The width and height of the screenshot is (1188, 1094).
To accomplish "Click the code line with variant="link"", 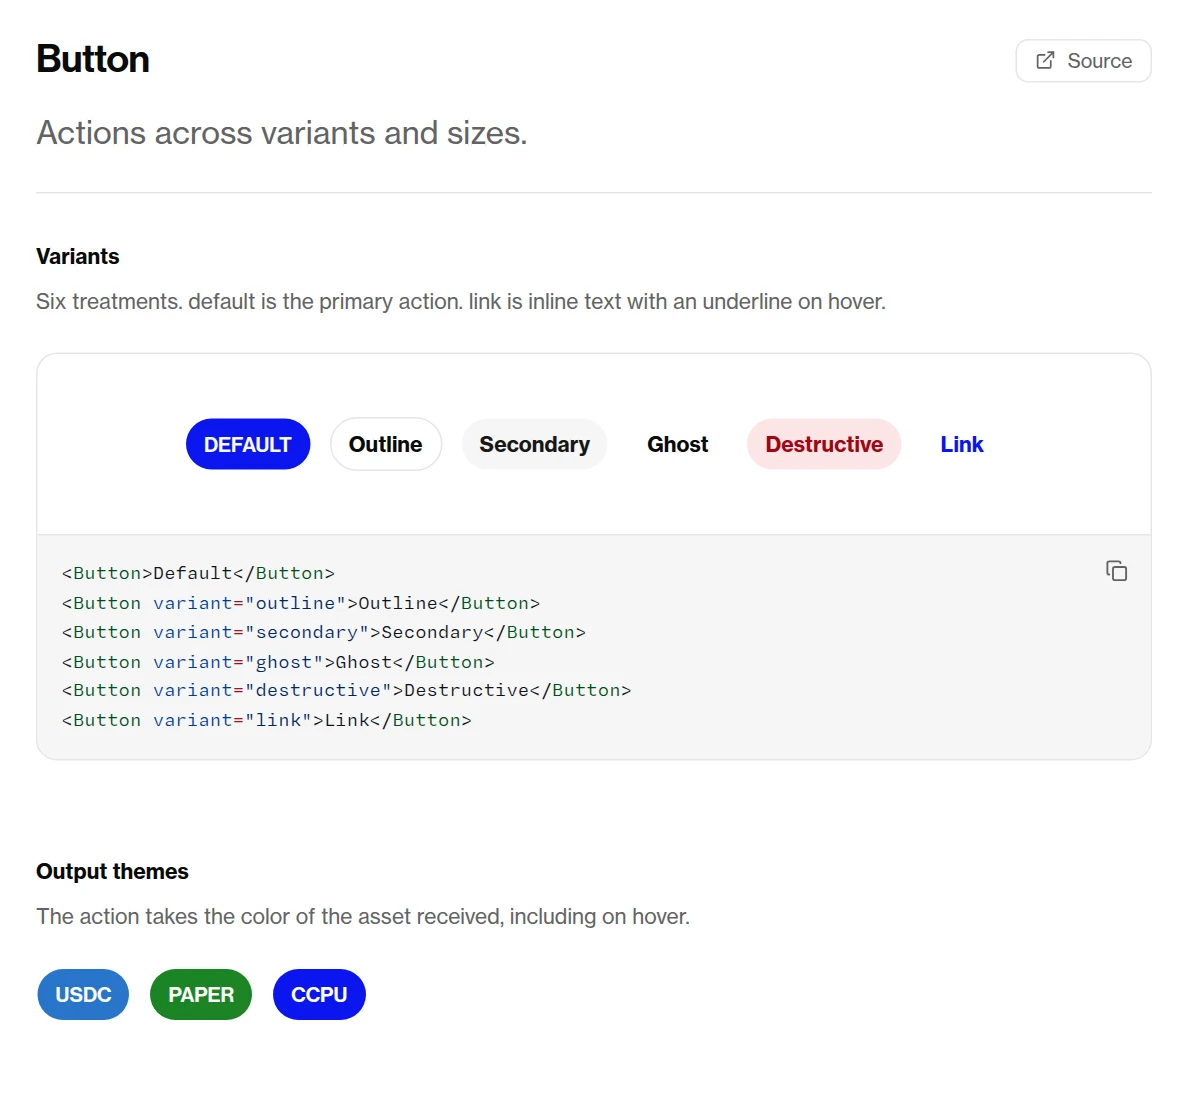I will click(x=267, y=720).
